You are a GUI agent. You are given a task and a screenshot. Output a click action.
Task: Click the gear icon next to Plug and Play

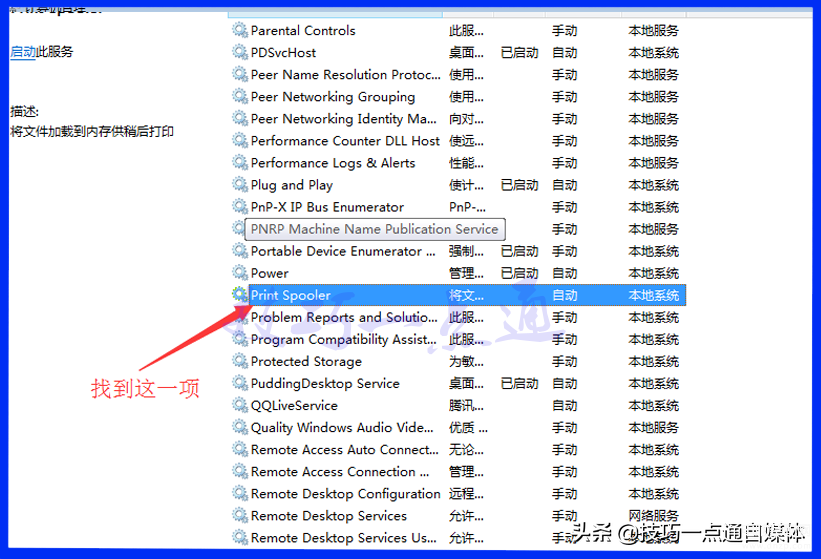coord(240,185)
